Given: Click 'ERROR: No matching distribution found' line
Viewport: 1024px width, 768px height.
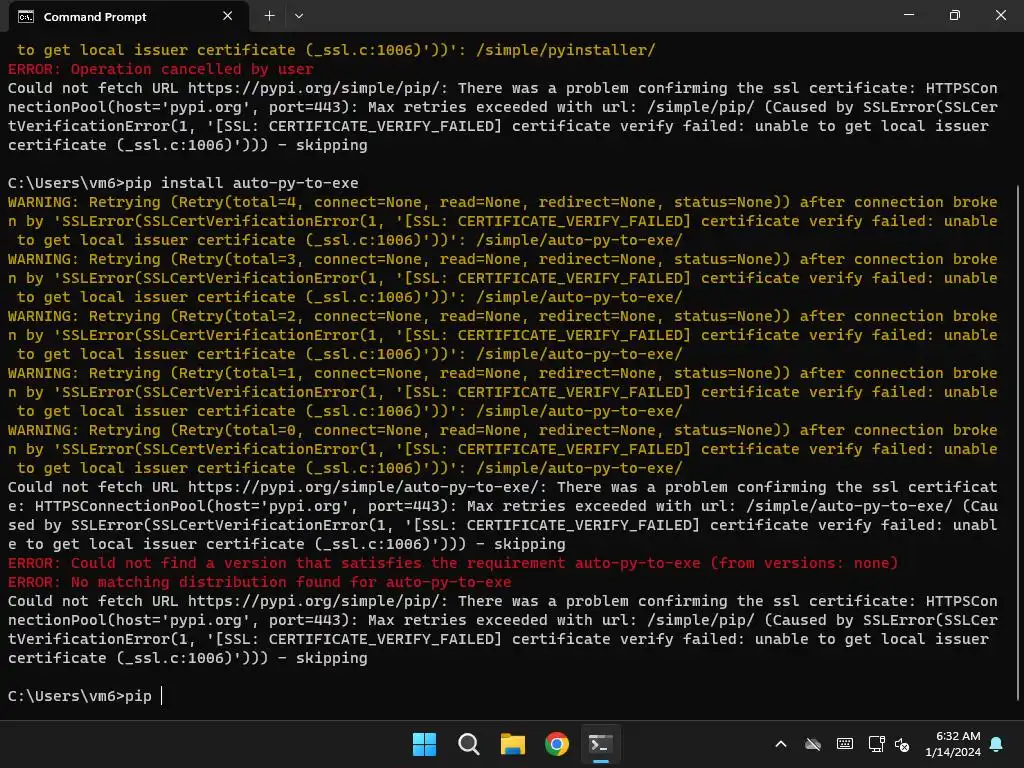Looking at the screenshot, I should coord(259,582).
